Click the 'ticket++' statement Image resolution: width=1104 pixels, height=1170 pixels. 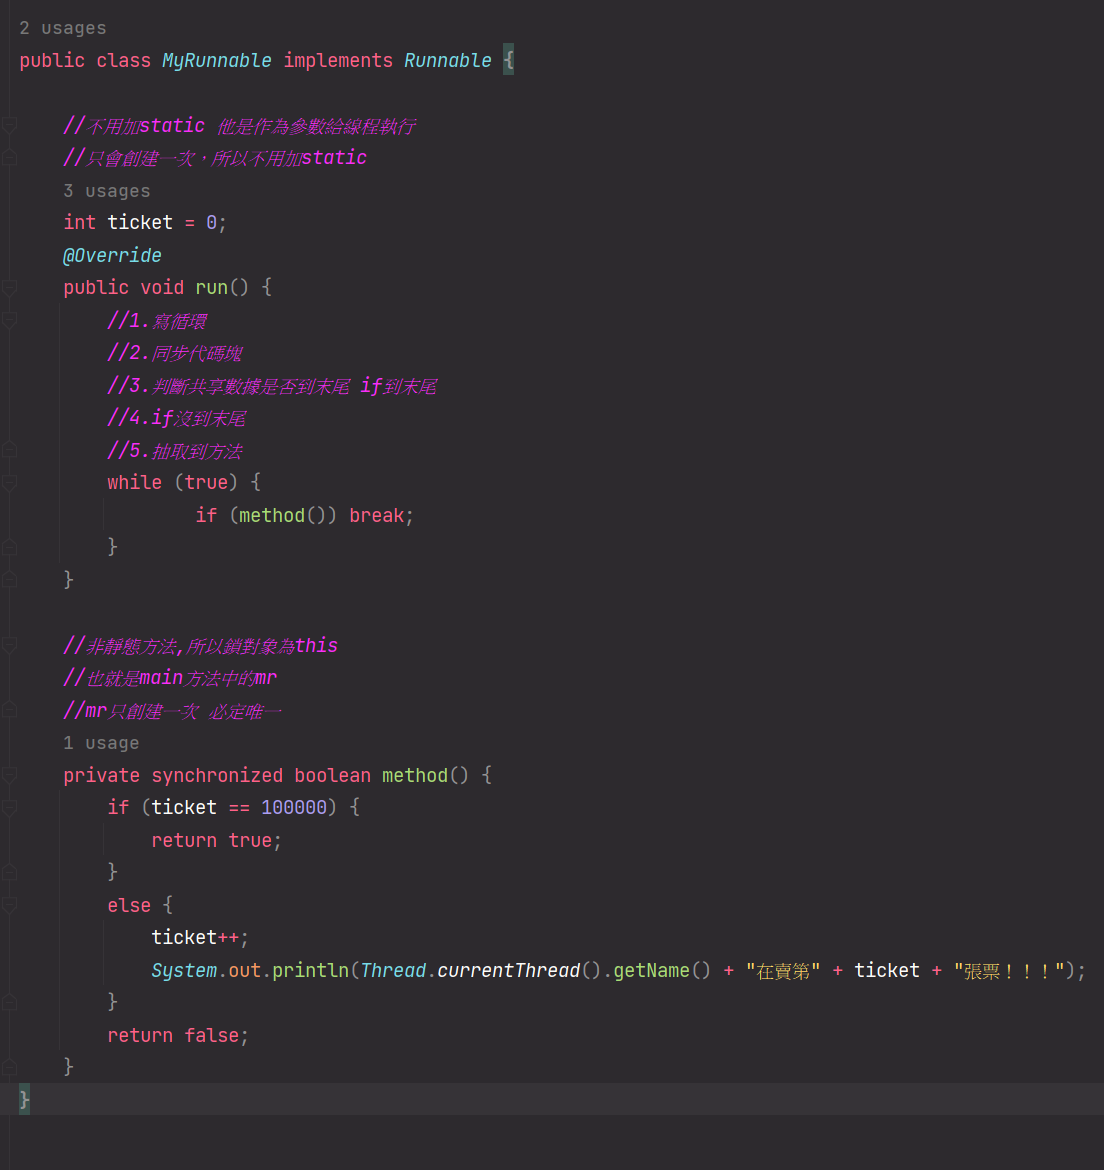click(200, 937)
